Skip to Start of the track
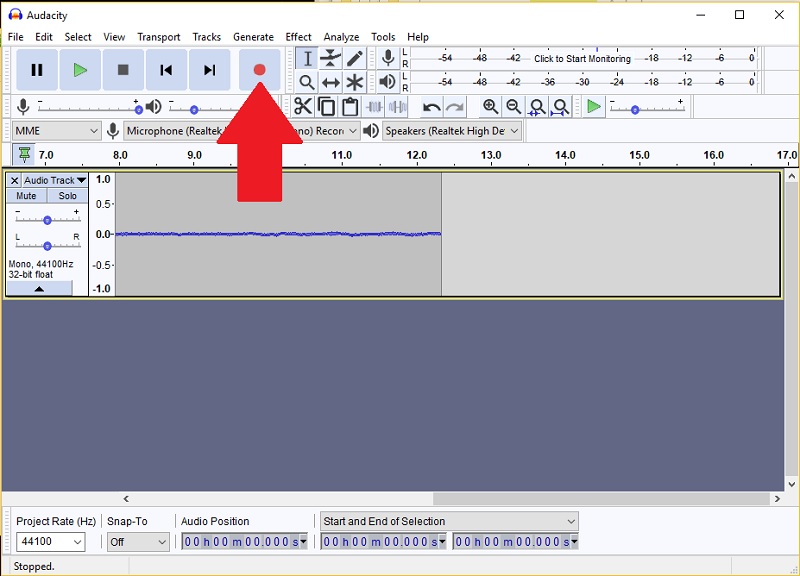 [166, 70]
